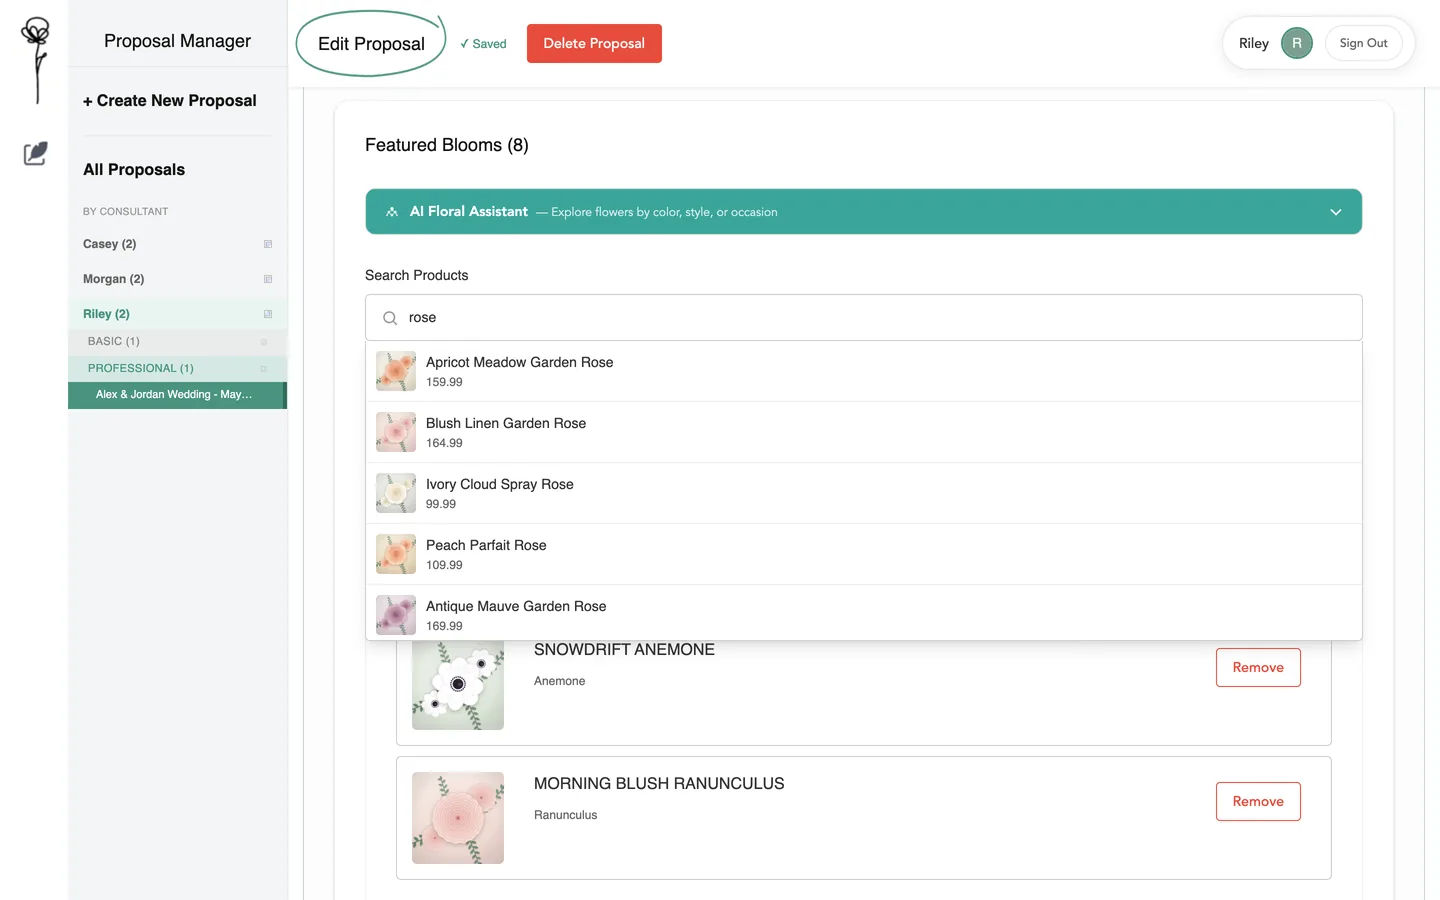Image resolution: width=1440 pixels, height=900 pixels.
Task: Open the edit note sidebar icon
Action: tap(35, 153)
